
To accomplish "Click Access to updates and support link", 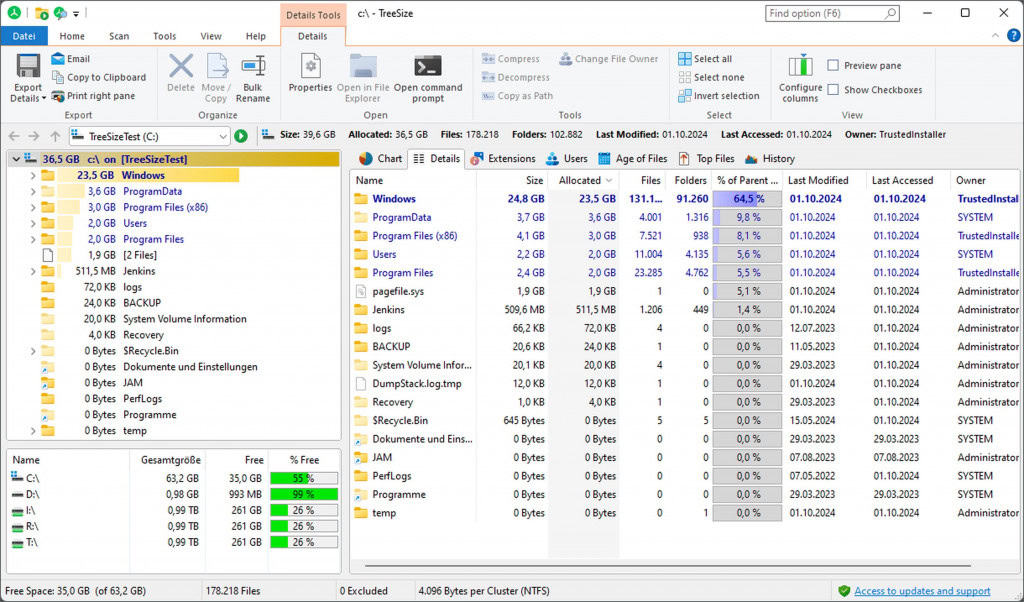I will 921,591.
